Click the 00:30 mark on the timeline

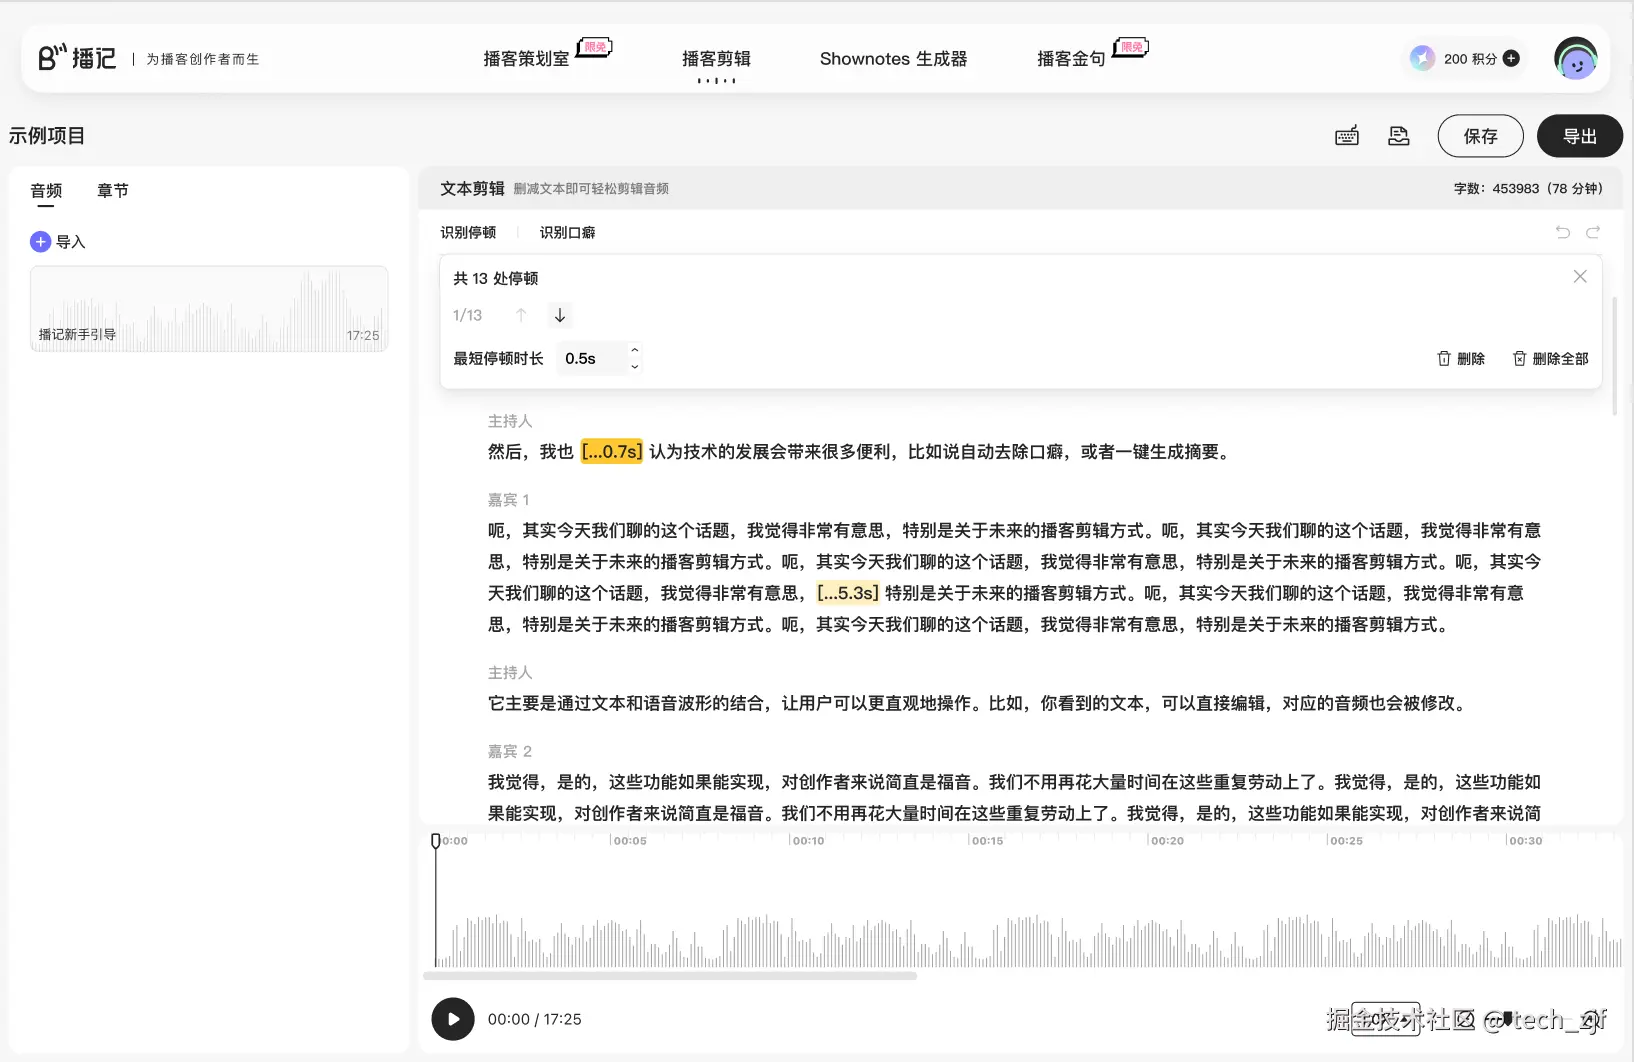(x=1525, y=841)
